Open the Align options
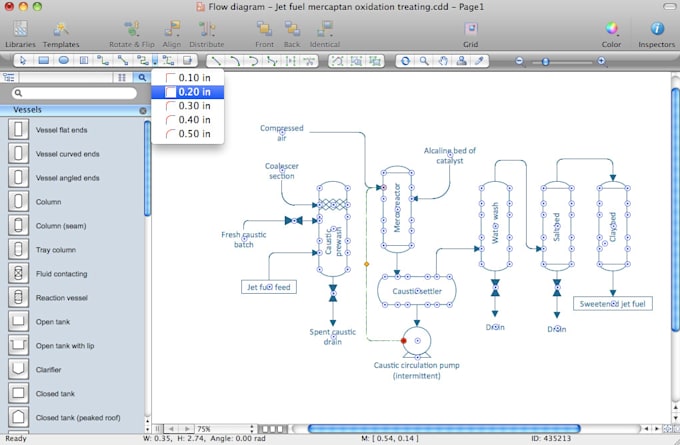The width and height of the screenshot is (680, 445). coord(172,34)
